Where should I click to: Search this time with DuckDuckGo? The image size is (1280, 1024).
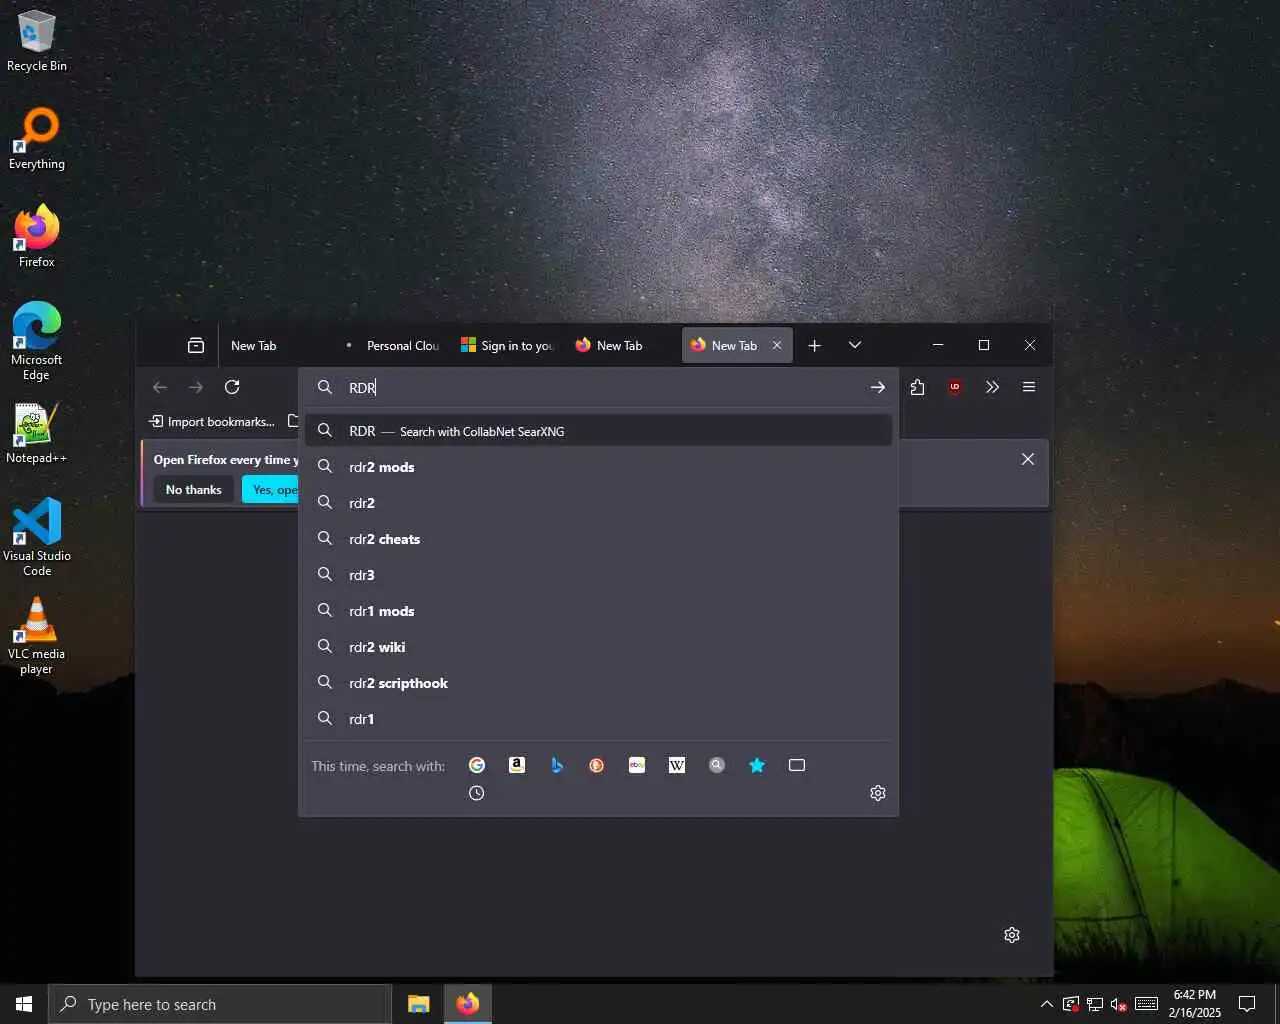pyautogui.click(x=597, y=765)
